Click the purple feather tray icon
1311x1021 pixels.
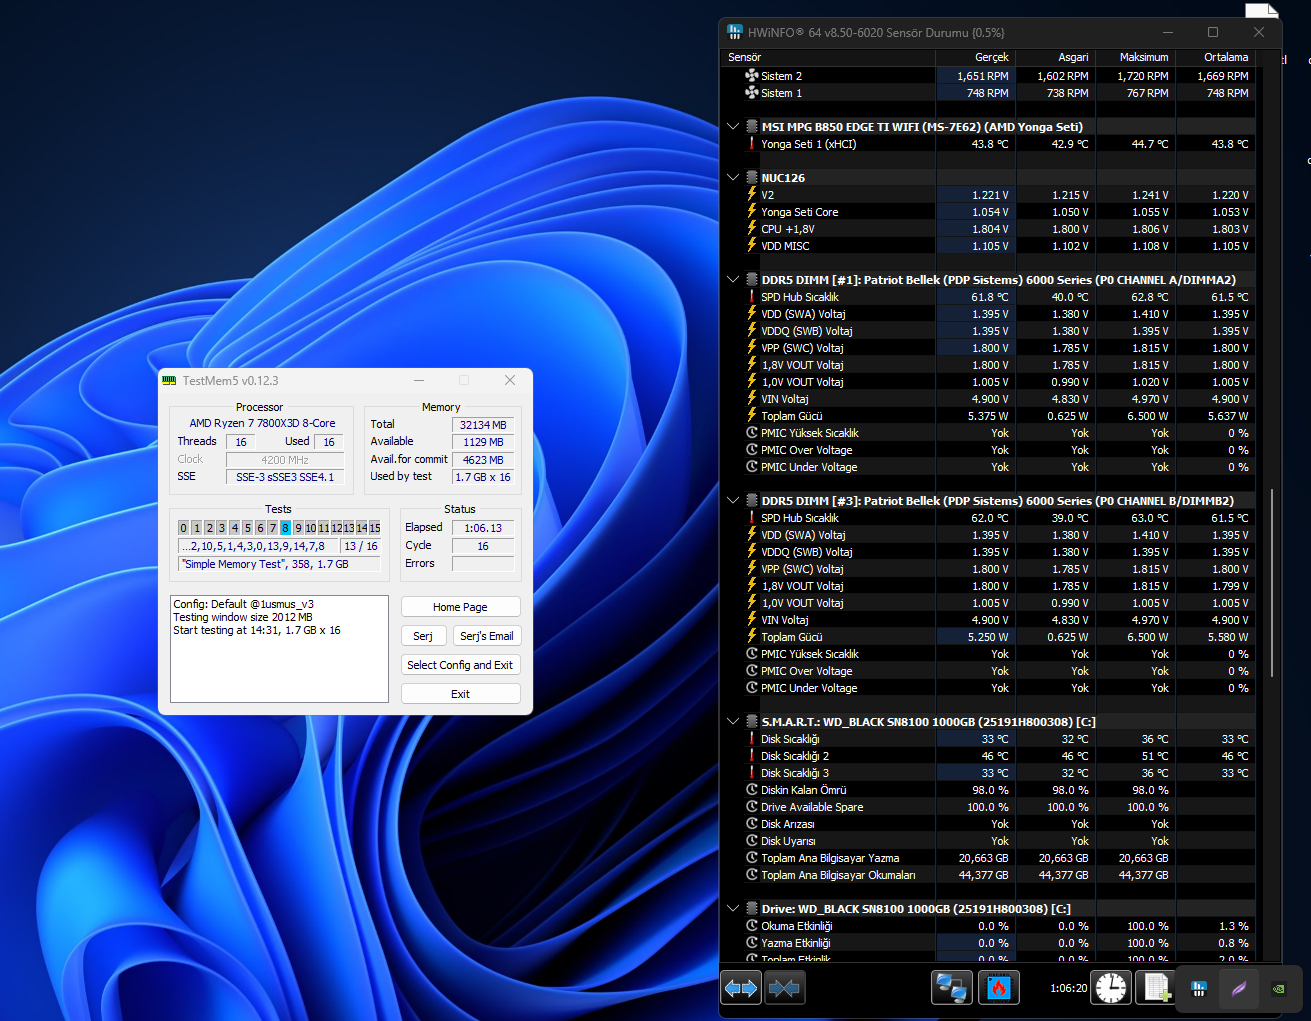coord(1239,989)
